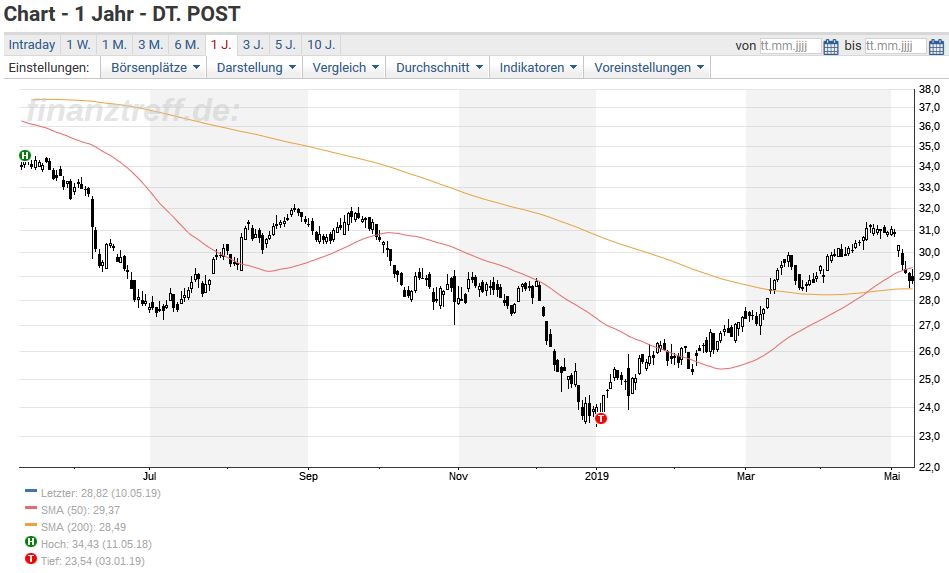The width and height of the screenshot is (949, 573).
Task: Click 'SMA (50): 29,37' legend text
Action: pyautogui.click(x=80, y=510)
